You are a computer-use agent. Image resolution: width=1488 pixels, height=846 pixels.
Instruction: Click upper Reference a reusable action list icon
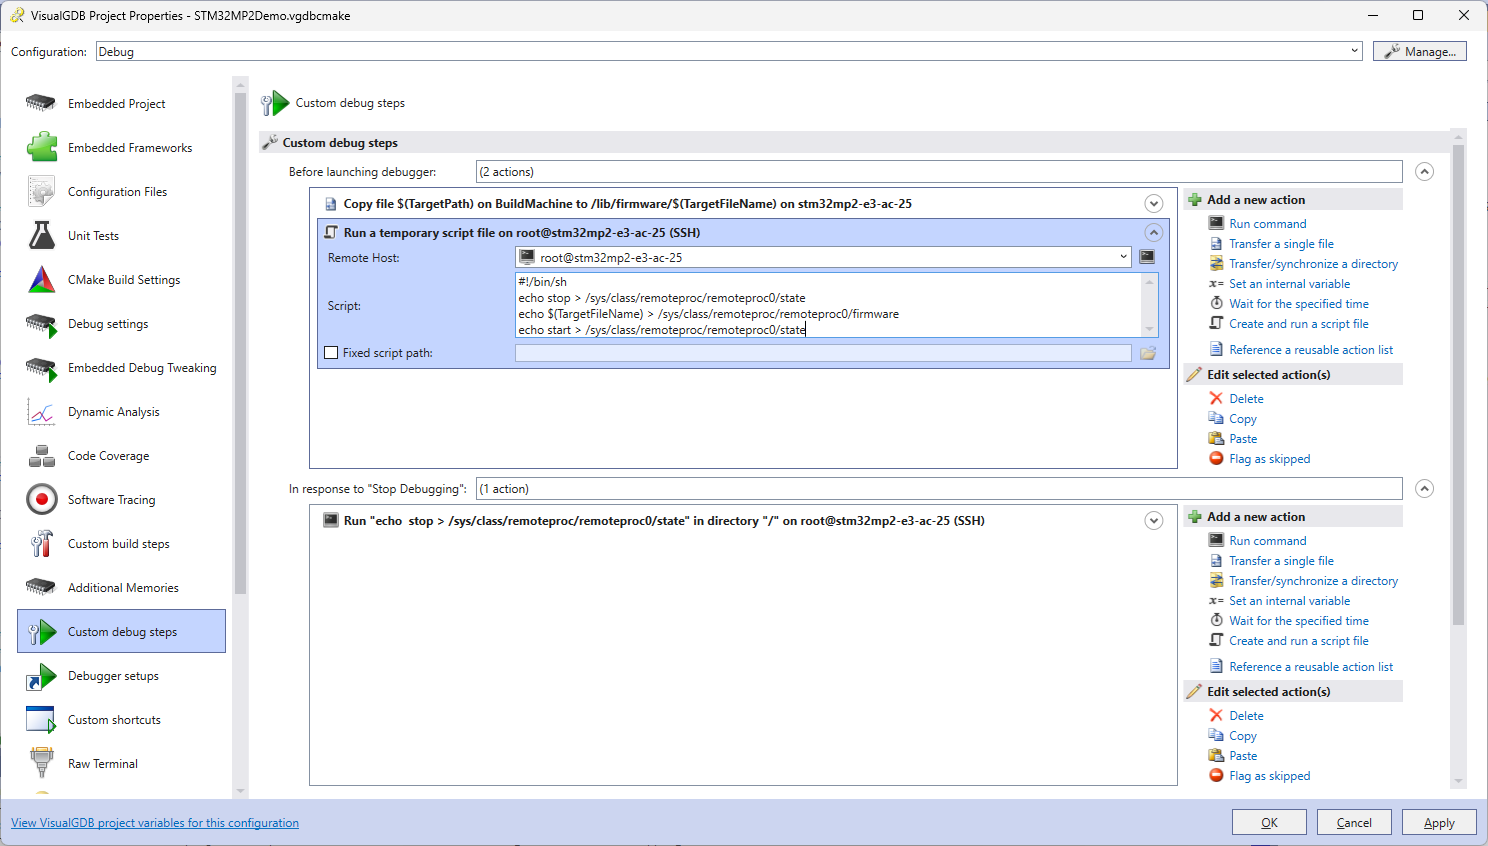[x=1216, y=350]
